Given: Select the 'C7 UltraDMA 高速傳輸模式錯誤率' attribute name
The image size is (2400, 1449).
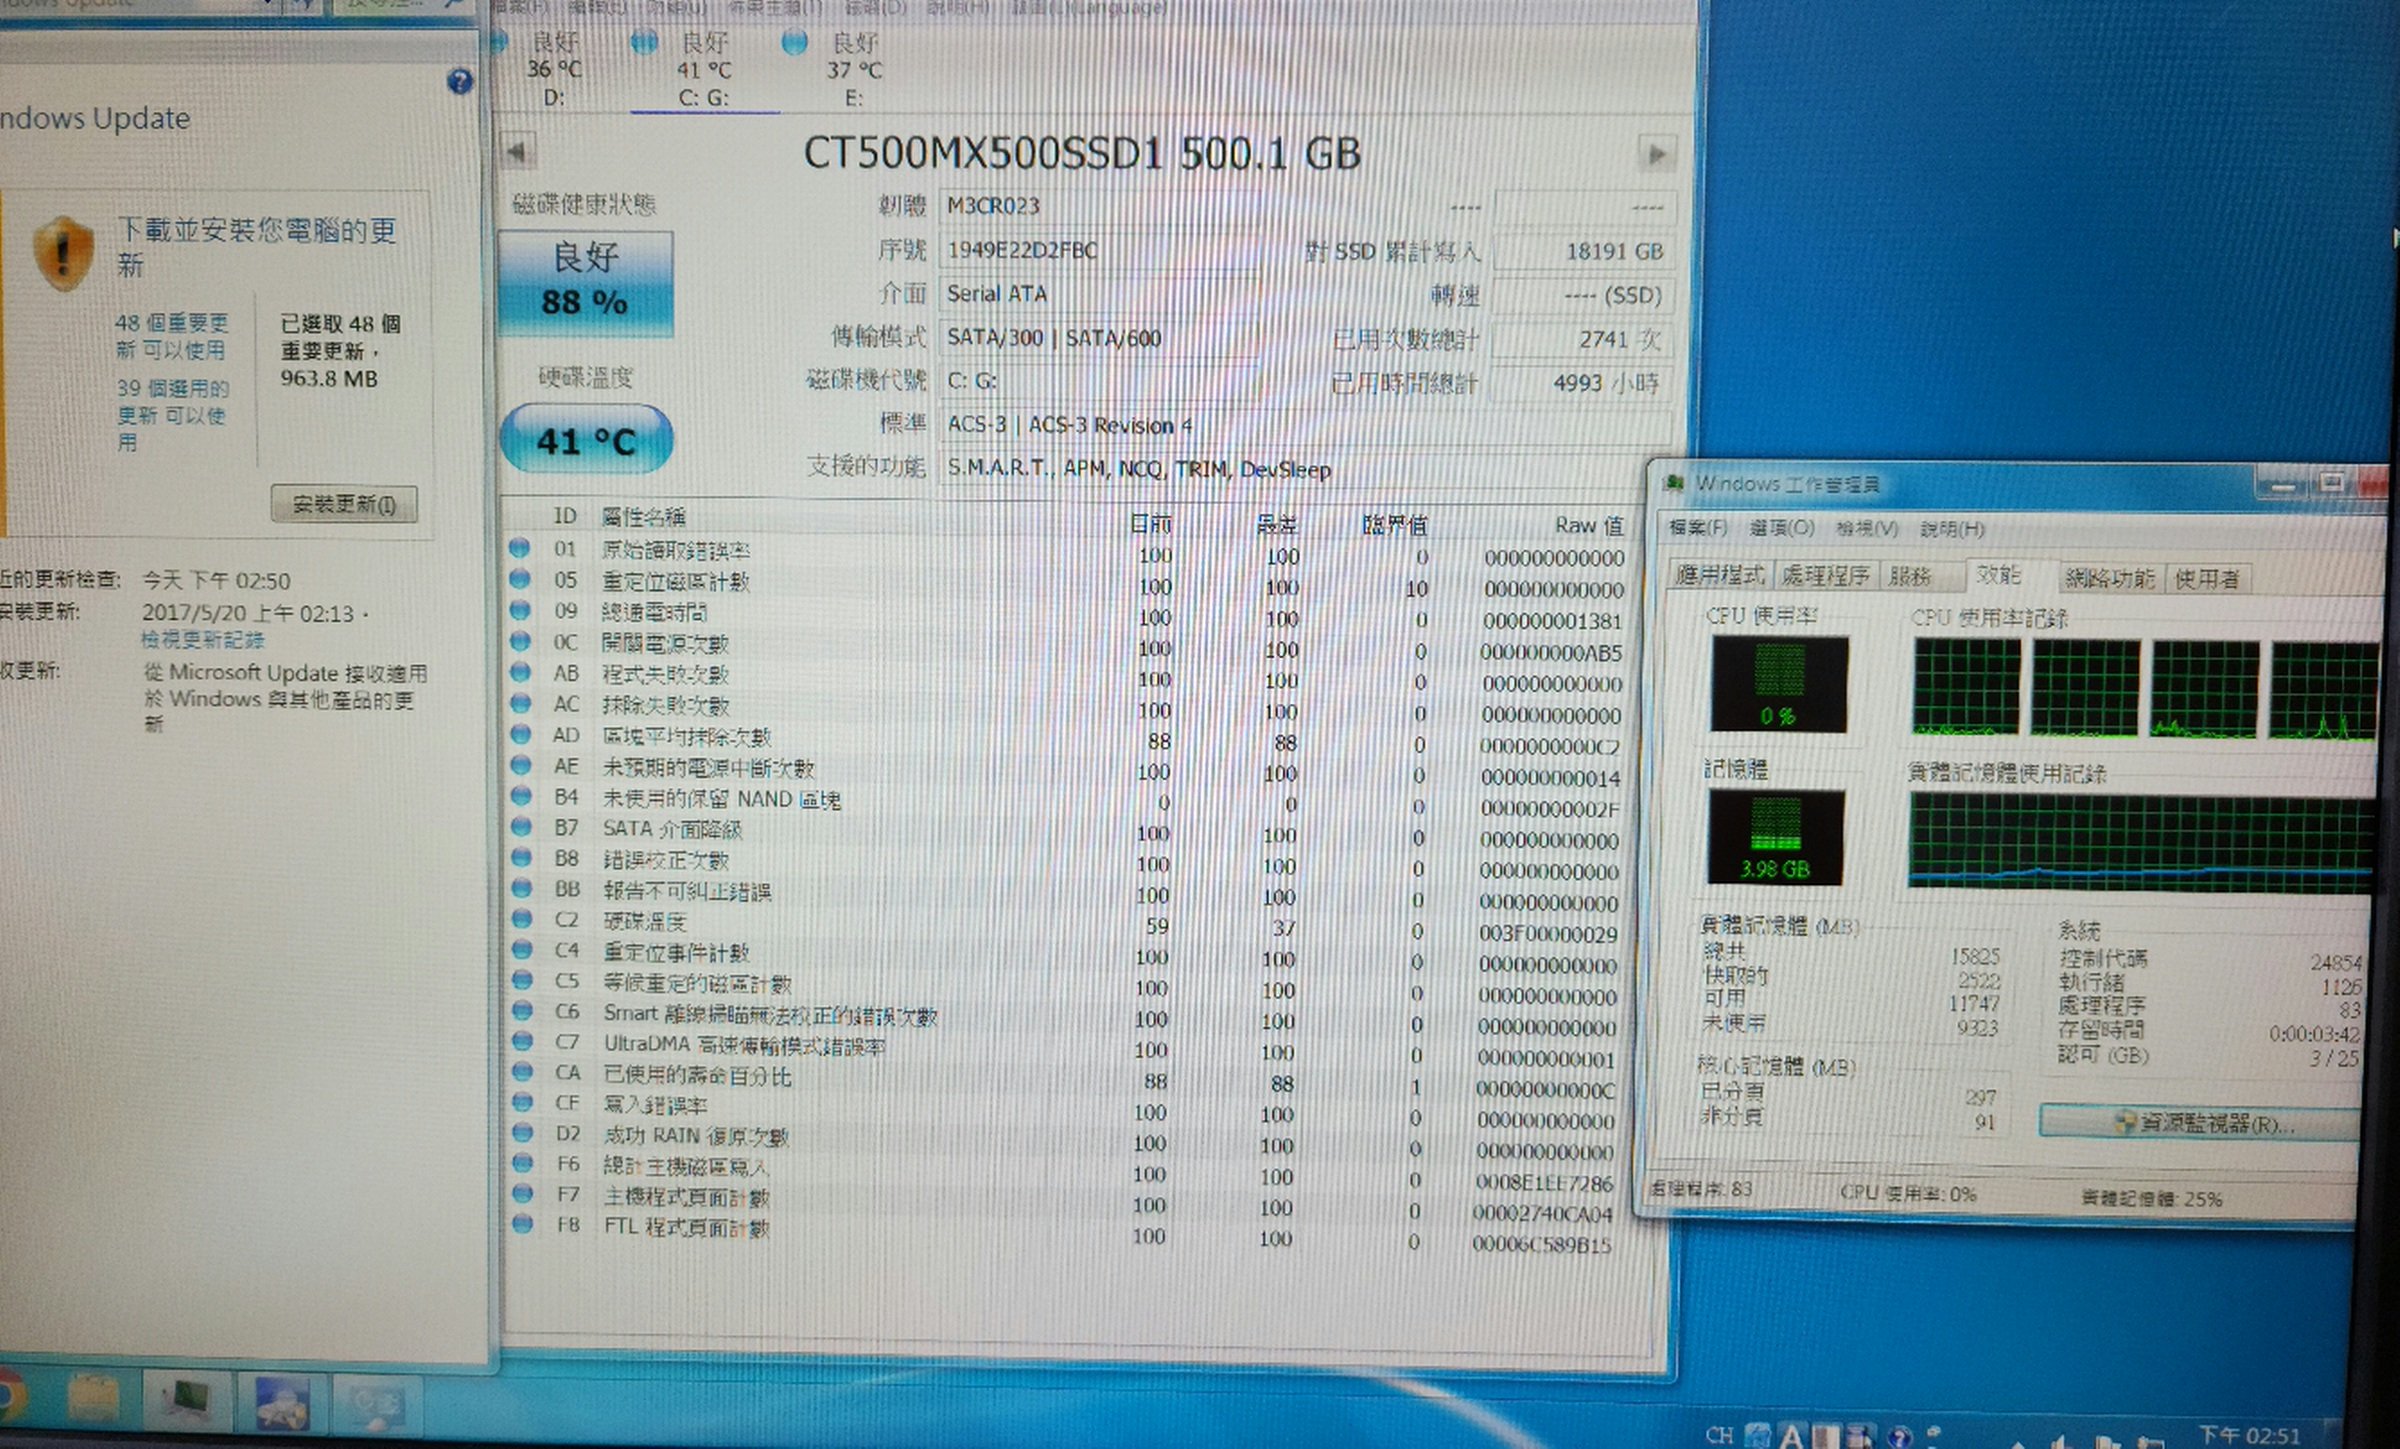Looking at the screenshot, I should pyautogui.click(x=744, y=1044).
